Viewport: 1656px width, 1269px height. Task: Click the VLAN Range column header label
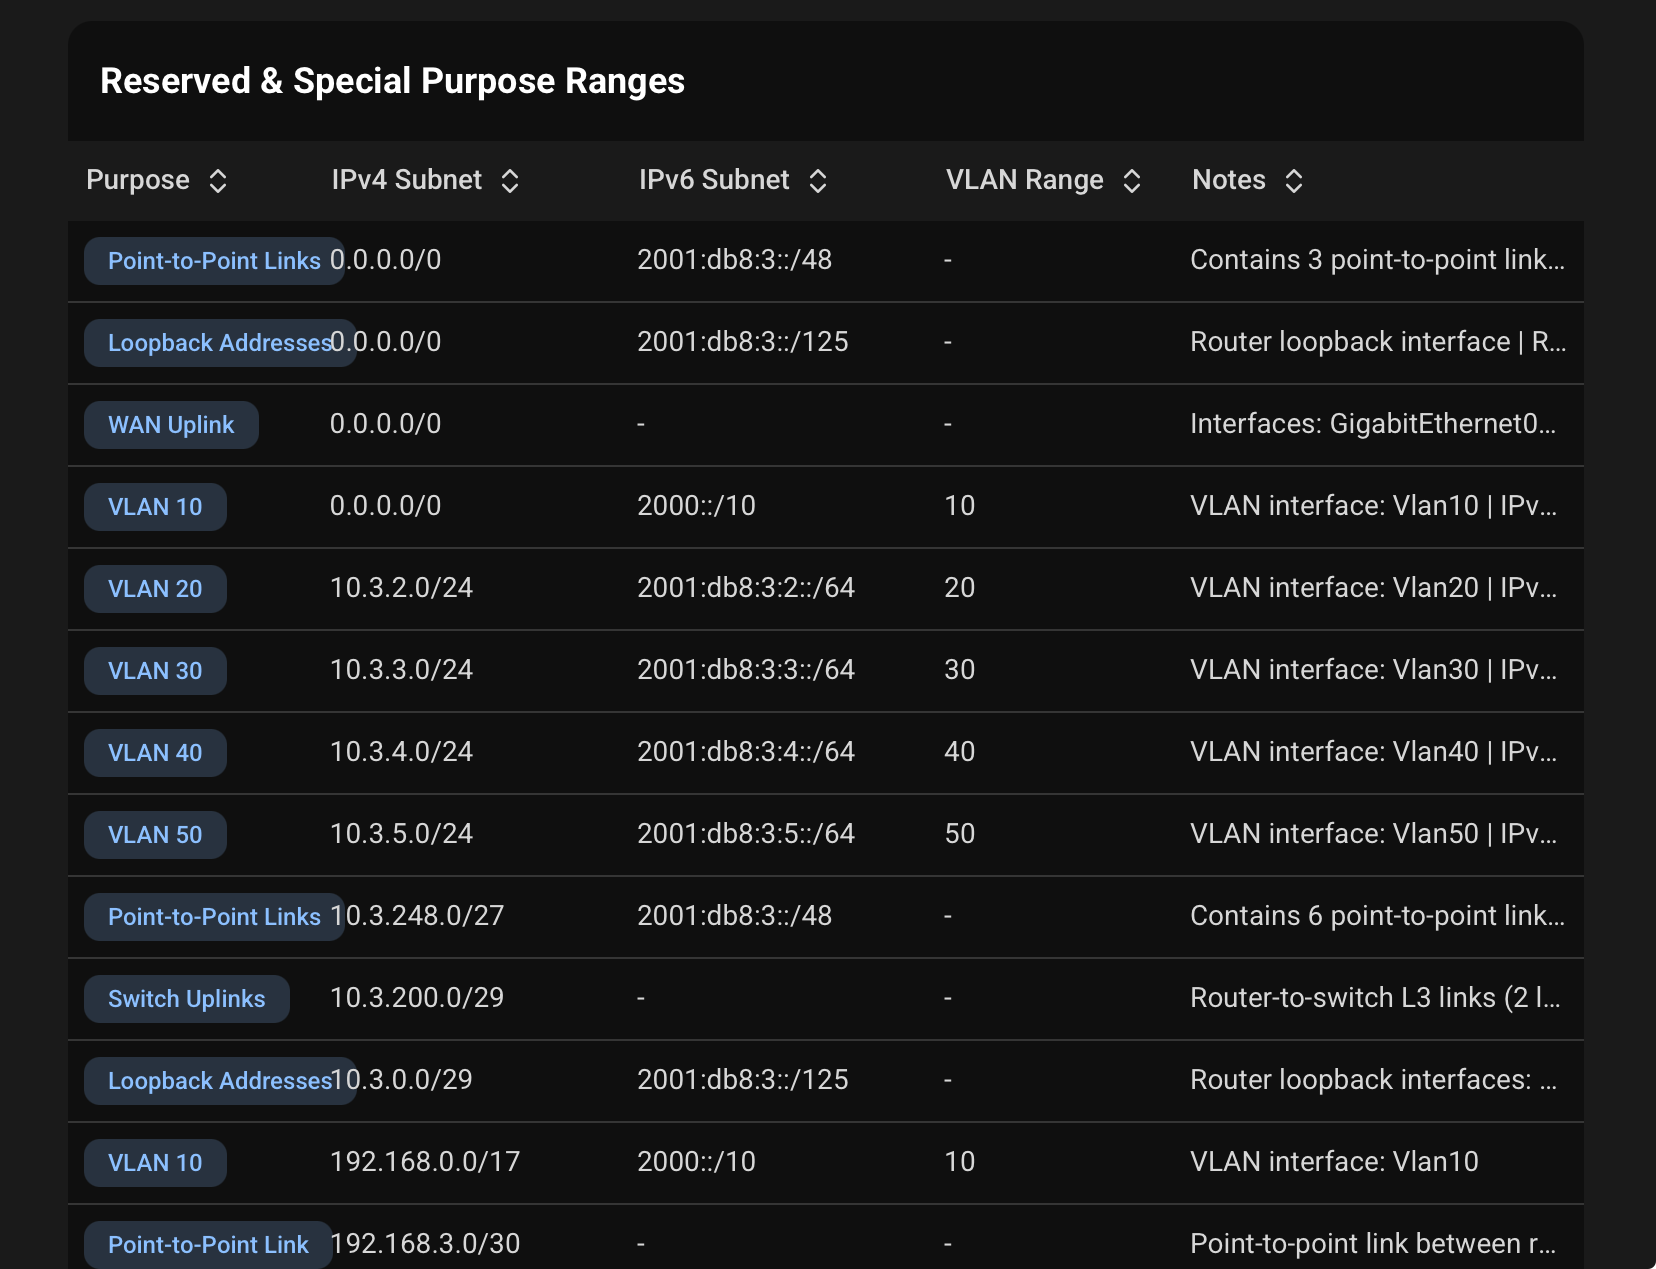tap(1025, 180)
